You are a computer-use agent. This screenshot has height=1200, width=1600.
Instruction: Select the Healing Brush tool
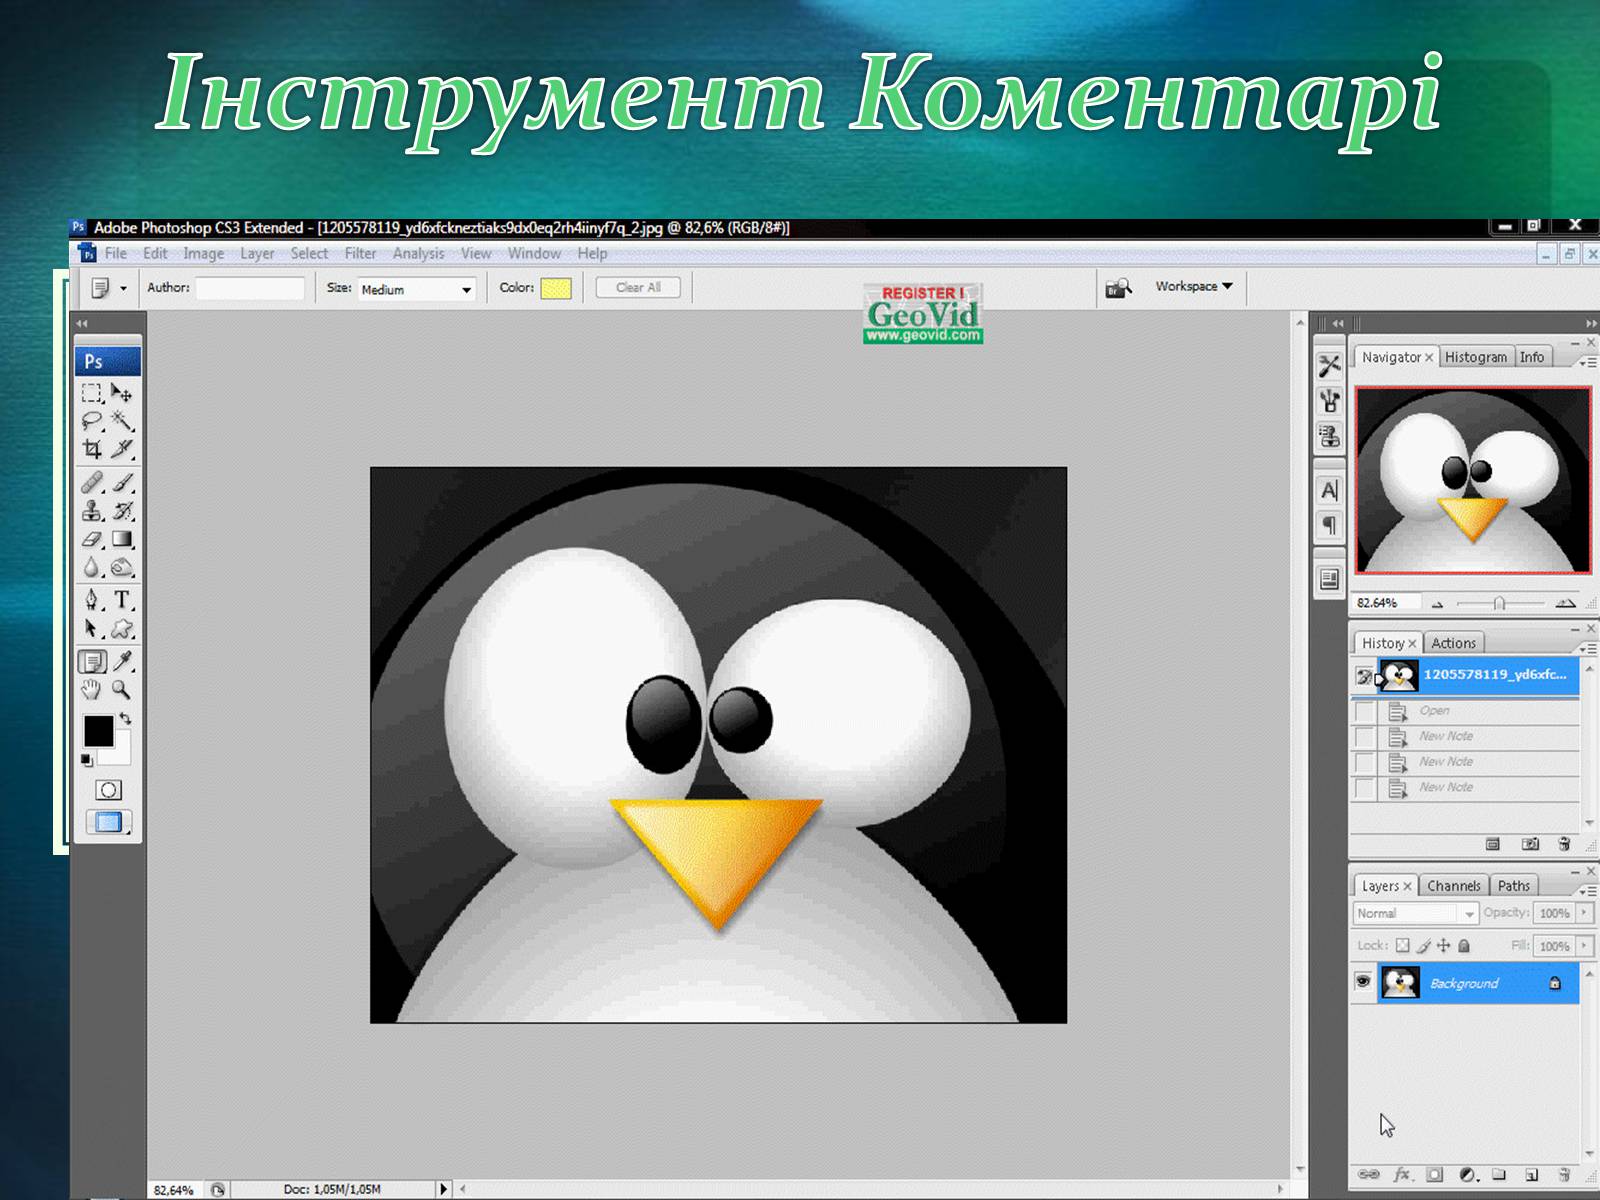(x=92, y=483)
